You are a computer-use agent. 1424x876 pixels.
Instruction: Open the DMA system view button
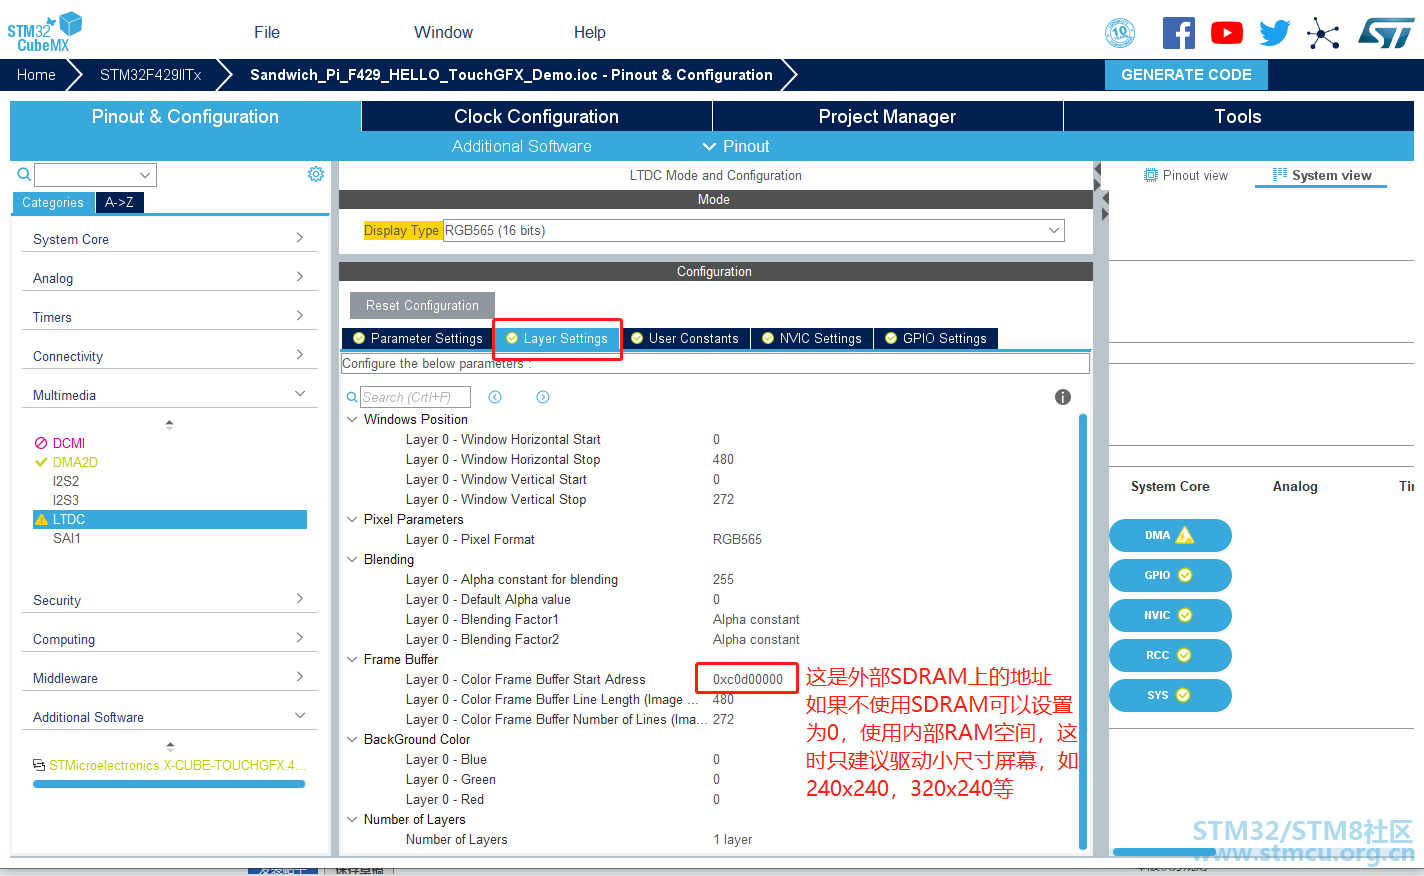(x=1170, y=535)
